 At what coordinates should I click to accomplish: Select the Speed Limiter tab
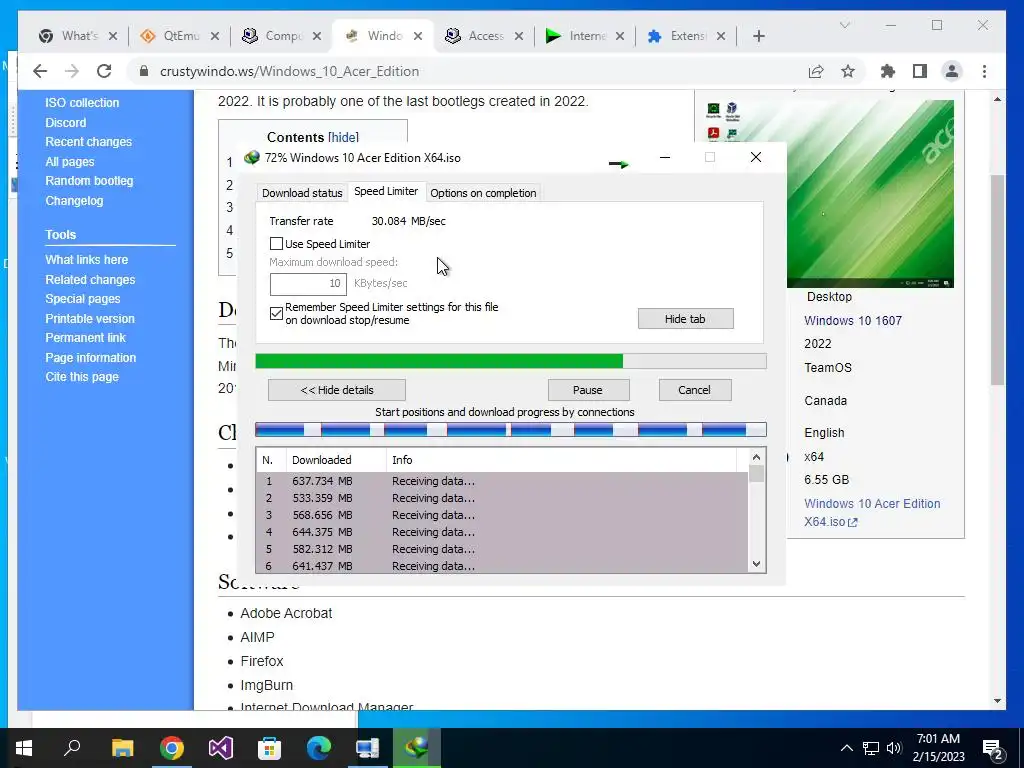[386, 191]
